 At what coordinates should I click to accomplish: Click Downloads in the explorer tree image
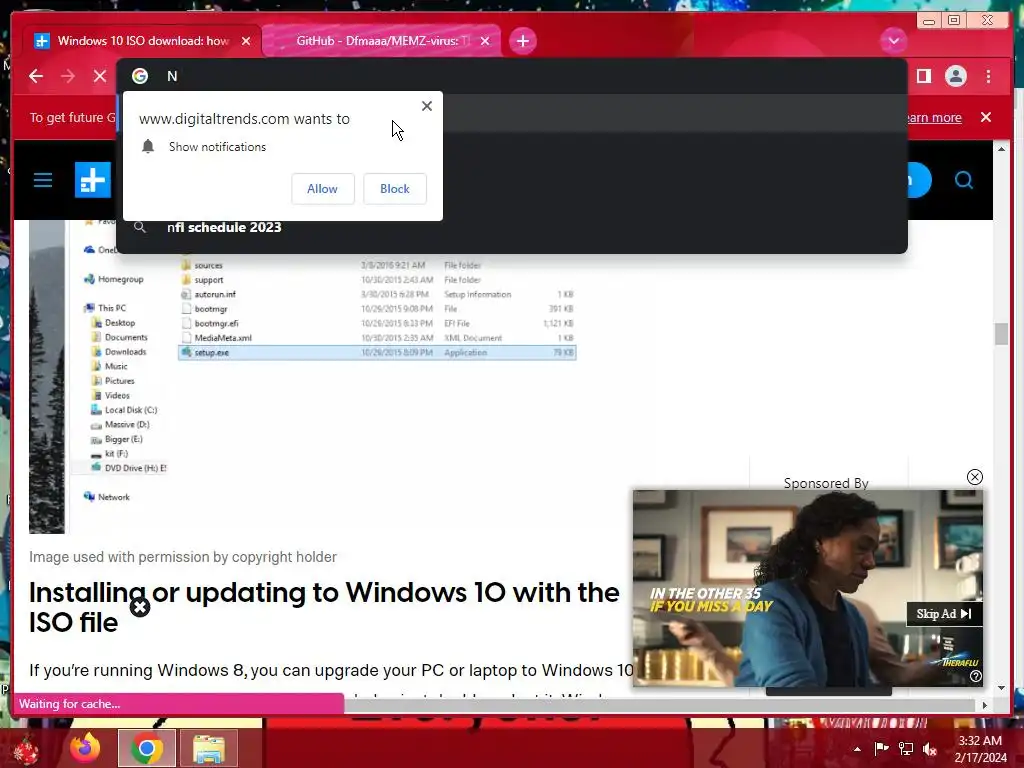125,351
